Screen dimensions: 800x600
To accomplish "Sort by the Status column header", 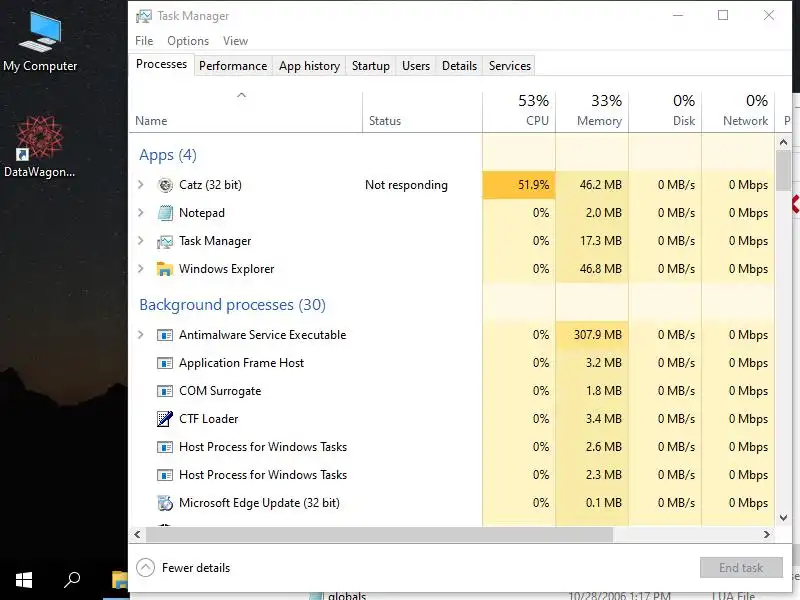I will (422, 112).
